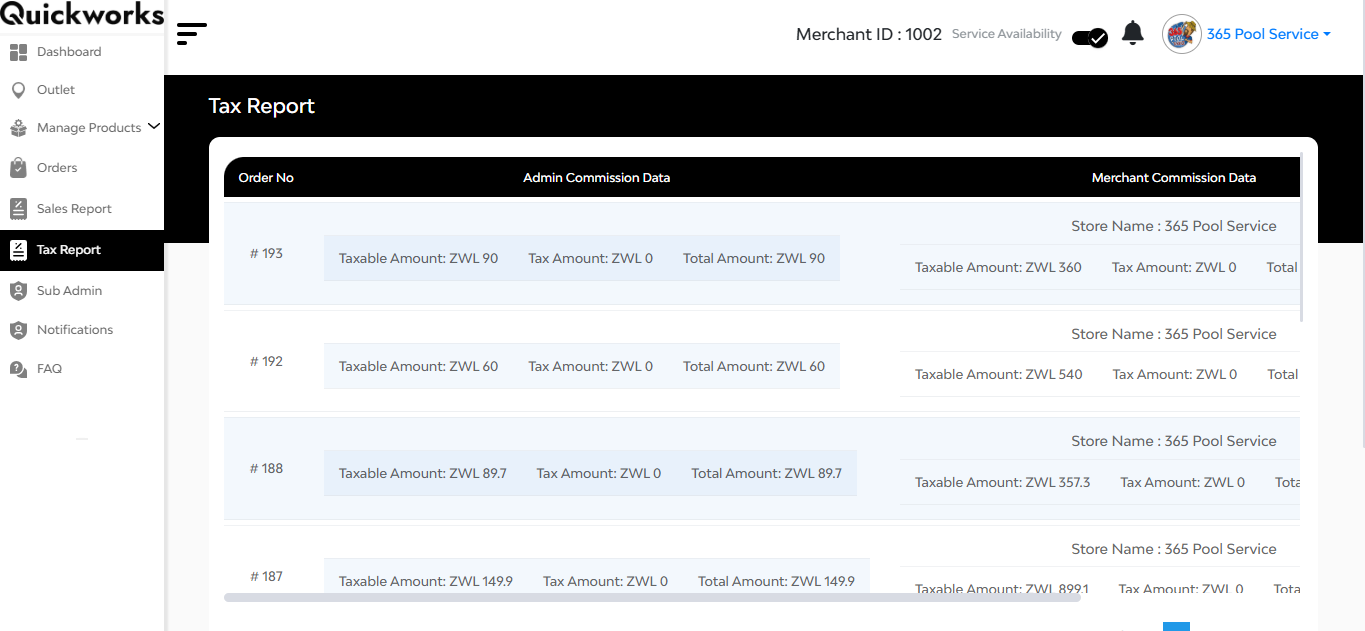Screen dimensions: 1365x631
Task: Click the horizontal table scrollbar
Action: coord(652,597)
